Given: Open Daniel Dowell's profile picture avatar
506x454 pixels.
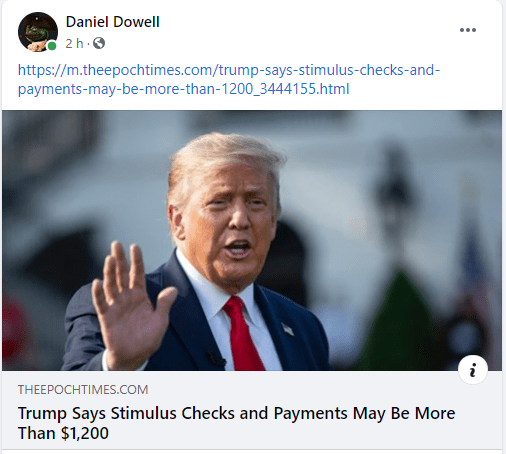Looking at the screenshot, I should [x=38, y=32].
